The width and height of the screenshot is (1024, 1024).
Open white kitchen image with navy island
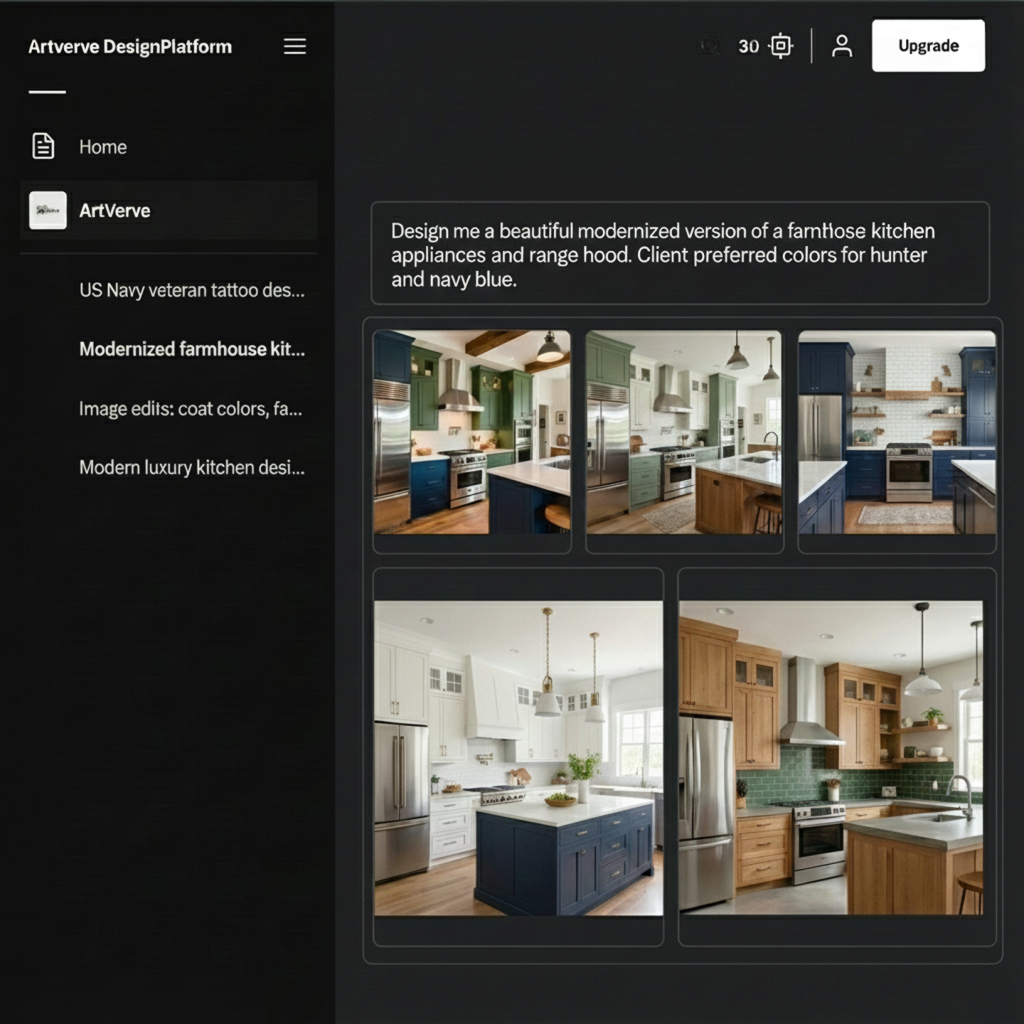(518, 758)
